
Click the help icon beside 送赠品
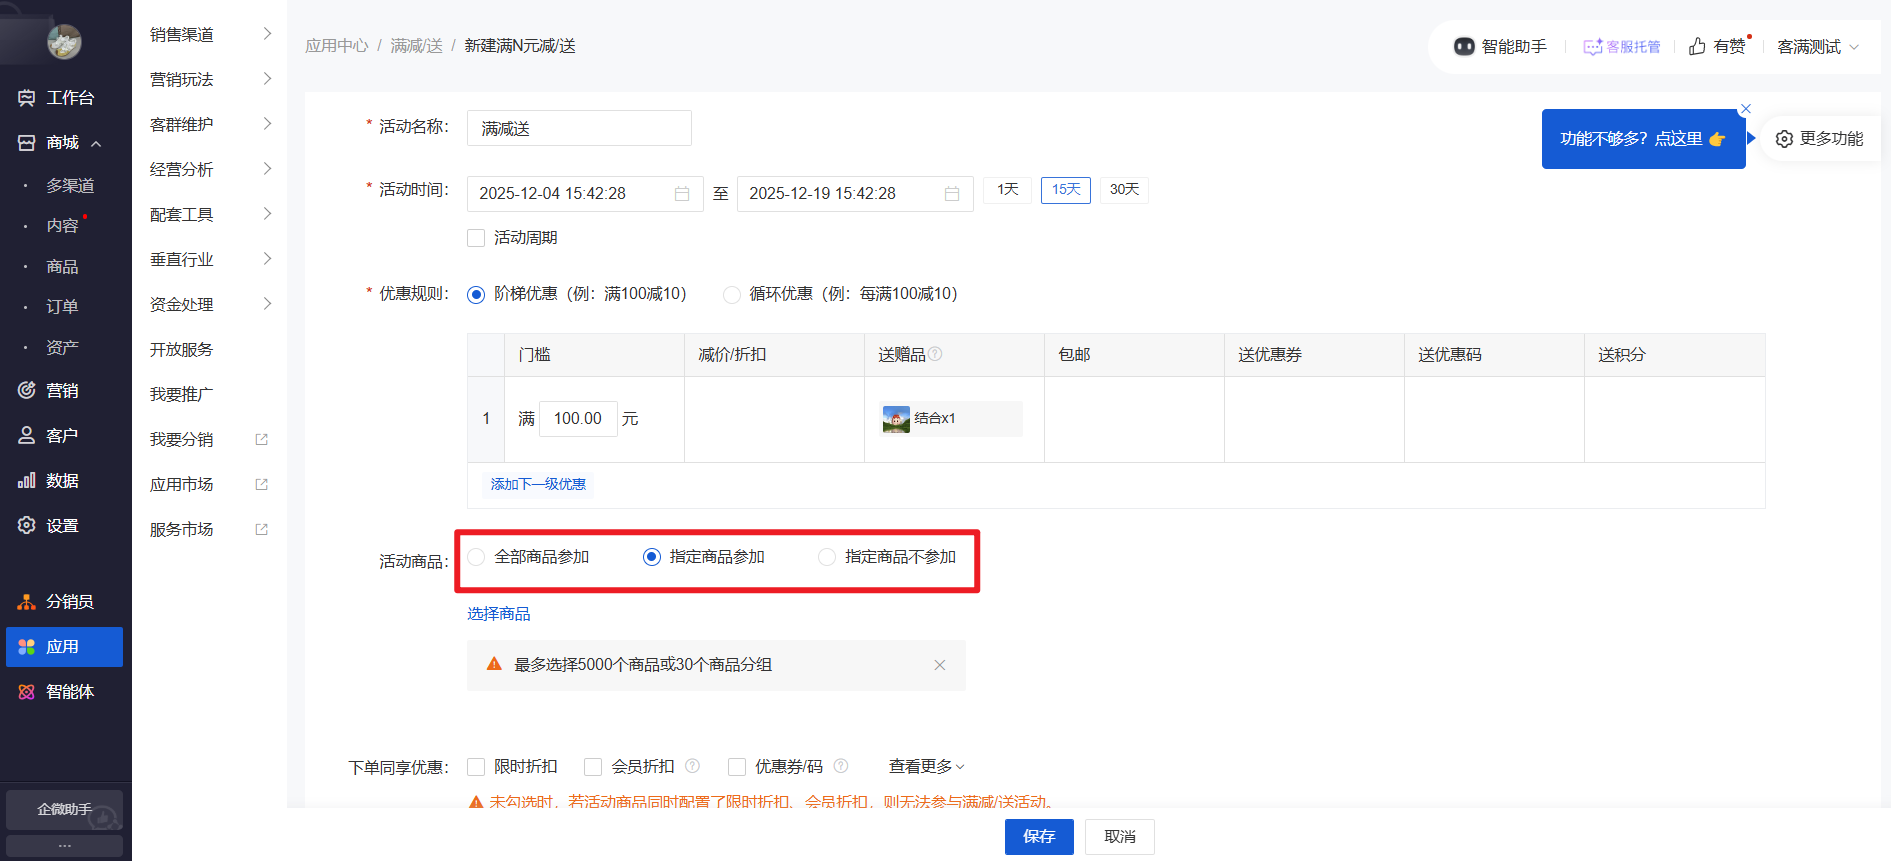coord(935,354)
